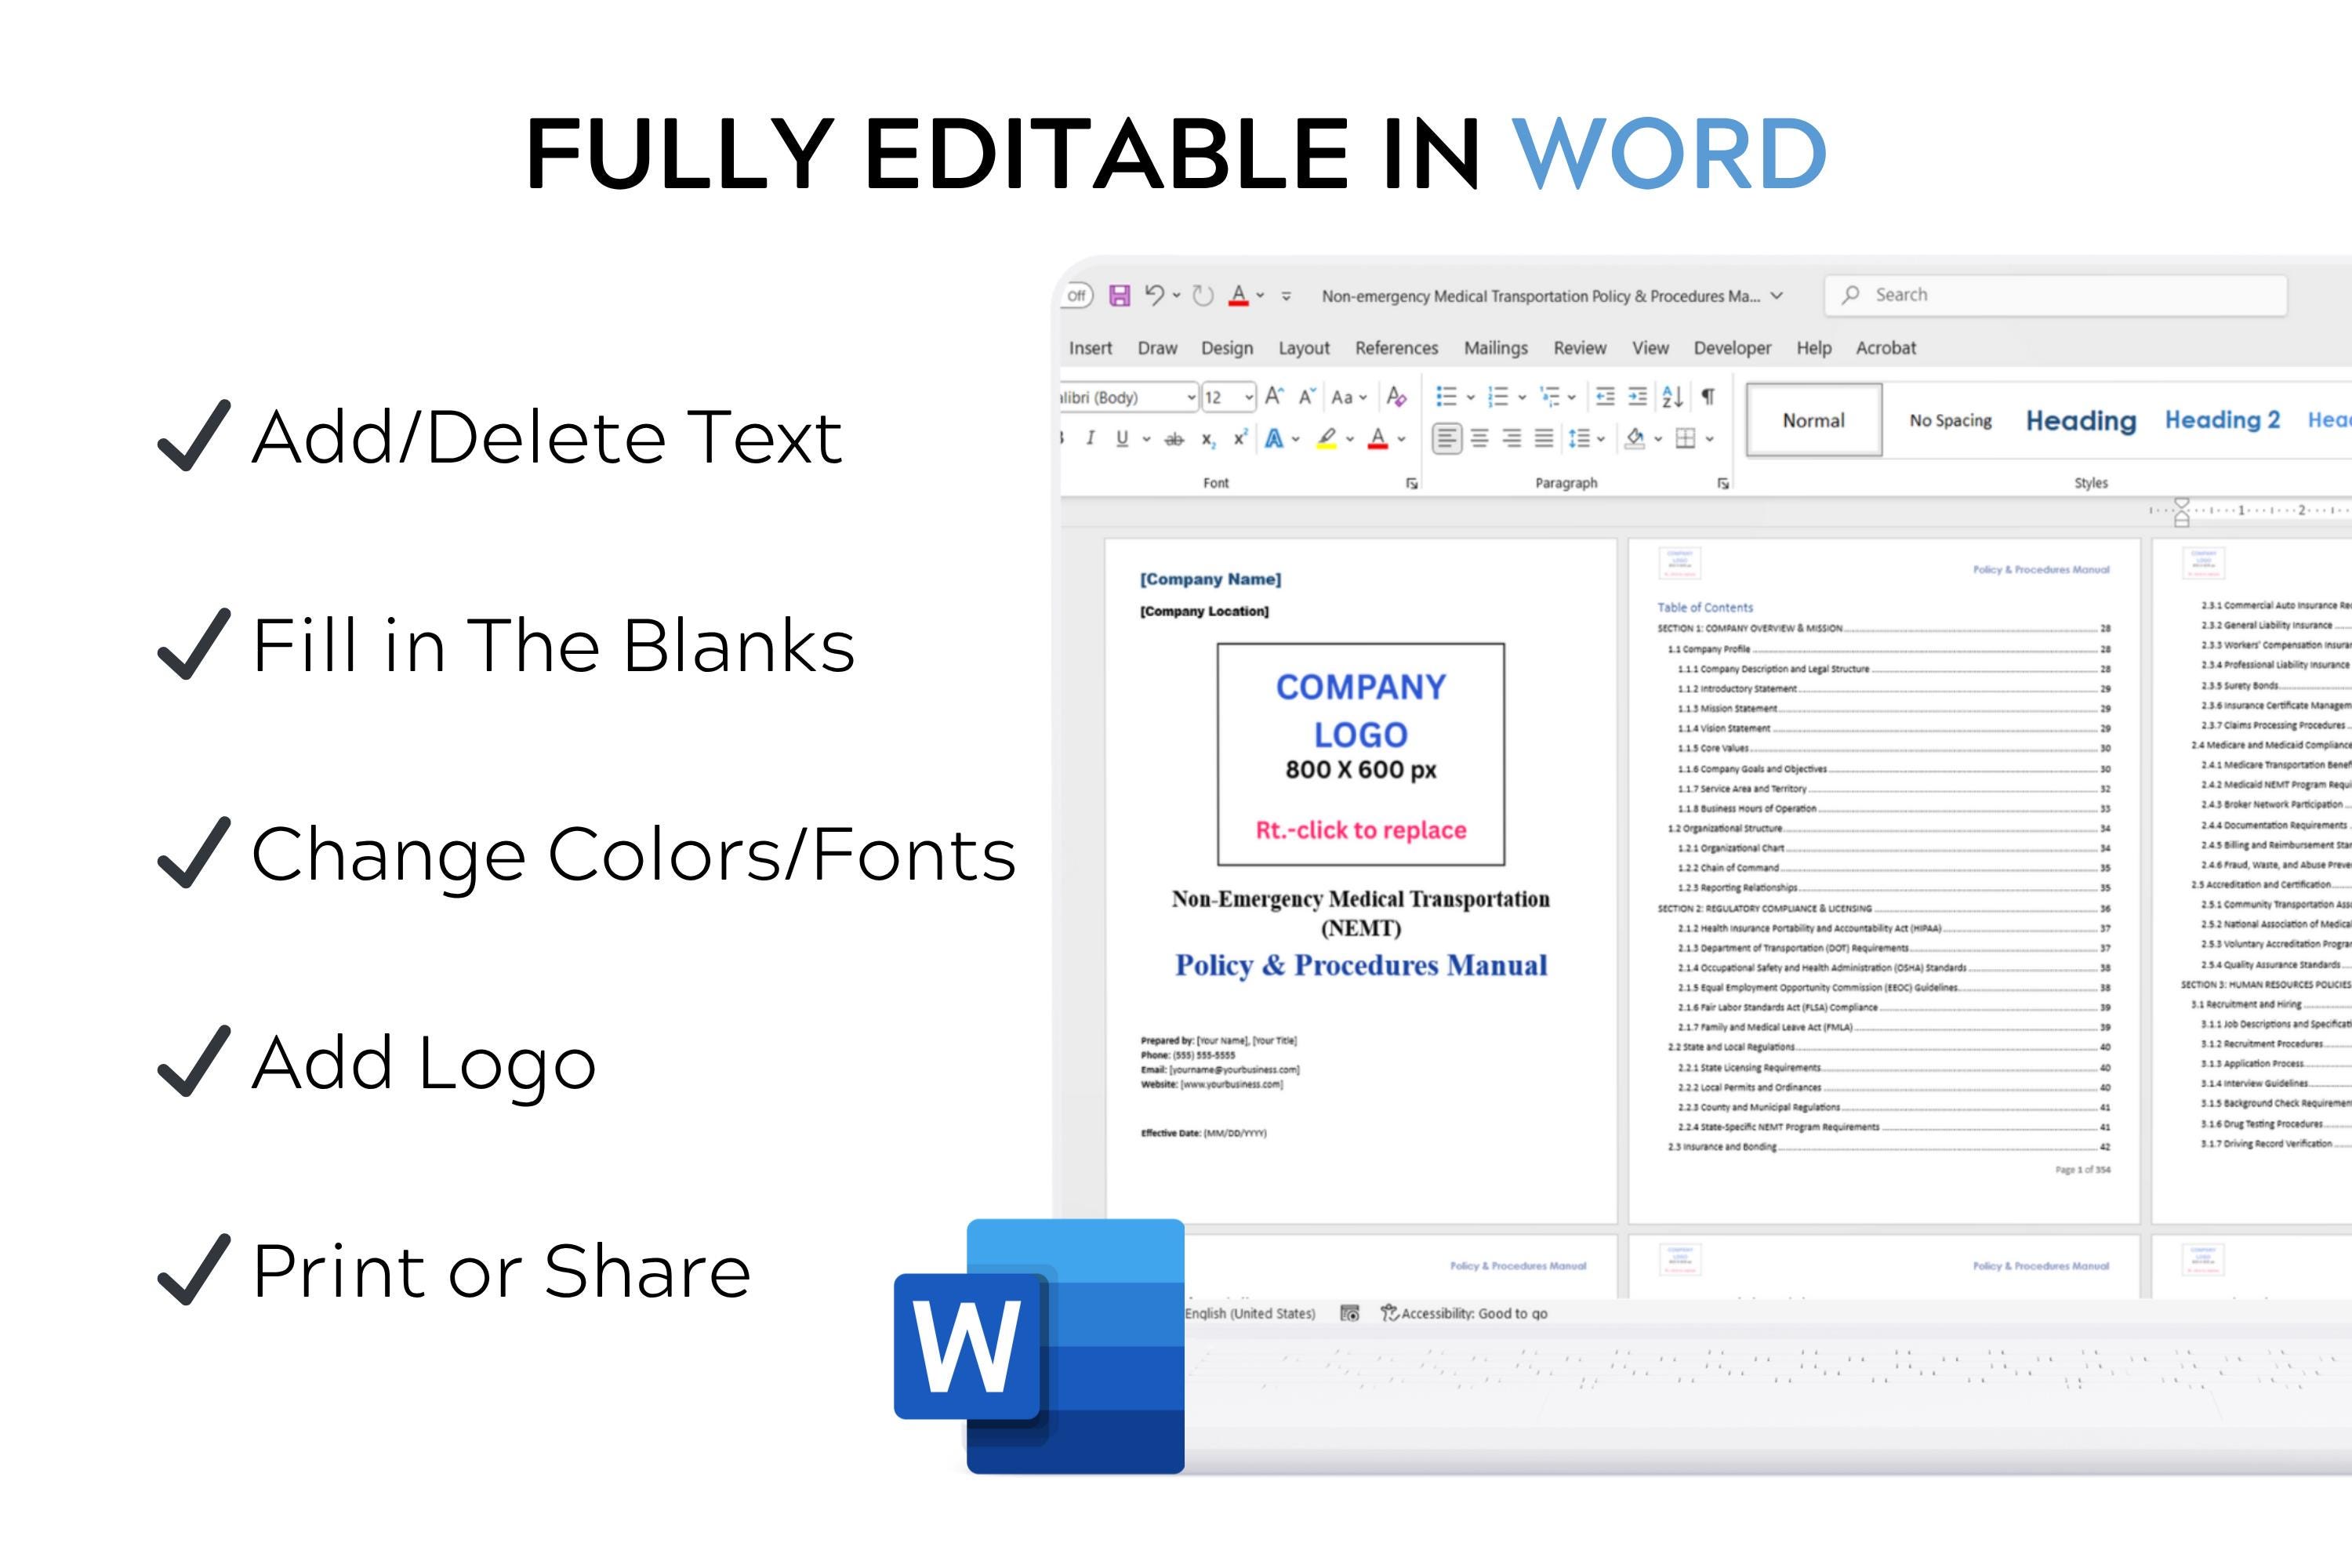Viewport: 2352px width, 1568px height.
Task: Open line and paragraph spacing
Action: coord(1579,438)
